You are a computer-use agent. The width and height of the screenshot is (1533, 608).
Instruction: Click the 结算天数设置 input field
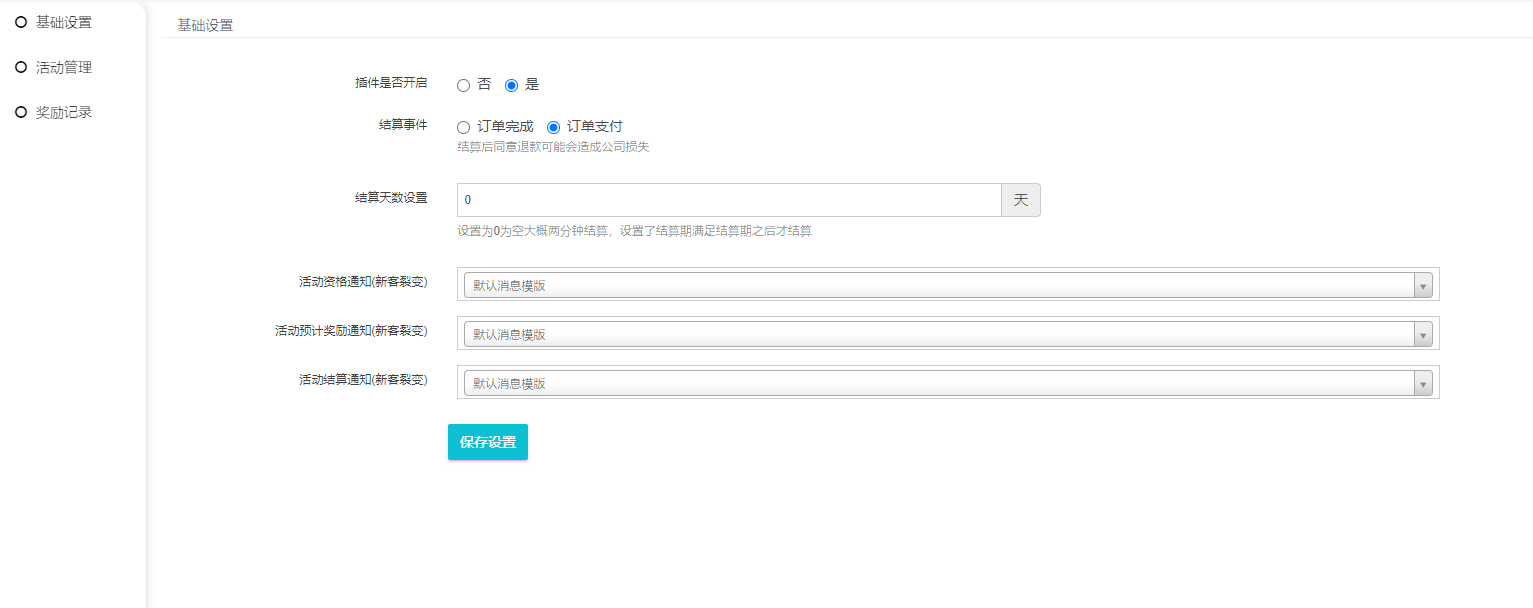pyautogui.click(x=728, y=200)
